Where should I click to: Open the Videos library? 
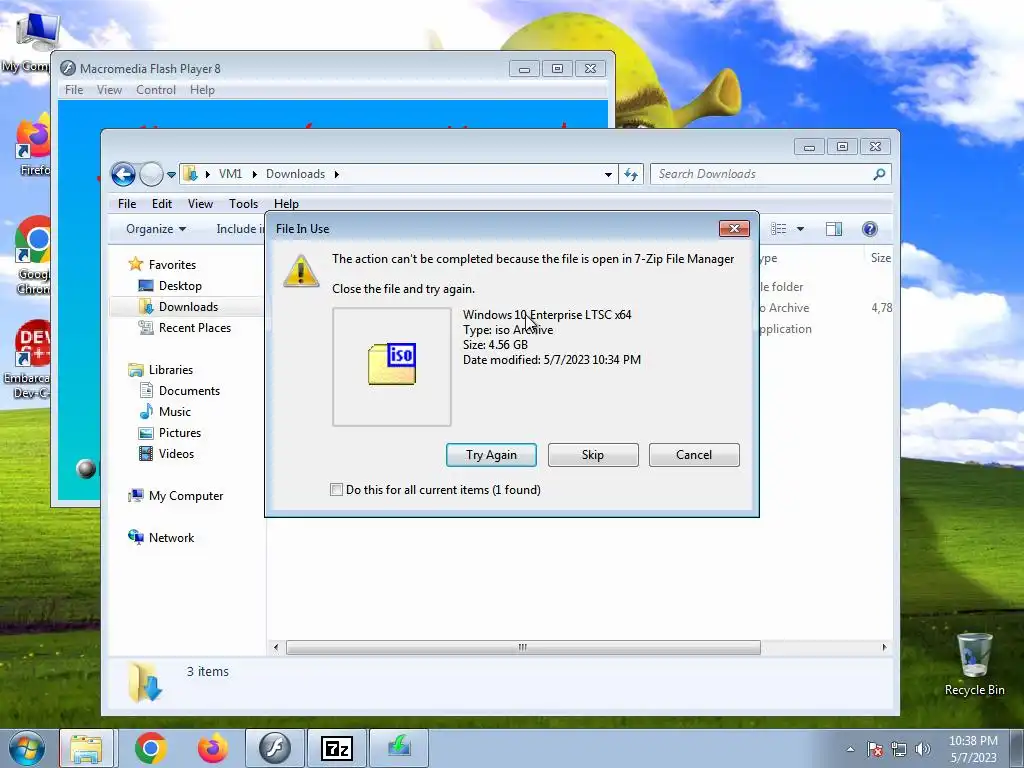tap(176, 454)
